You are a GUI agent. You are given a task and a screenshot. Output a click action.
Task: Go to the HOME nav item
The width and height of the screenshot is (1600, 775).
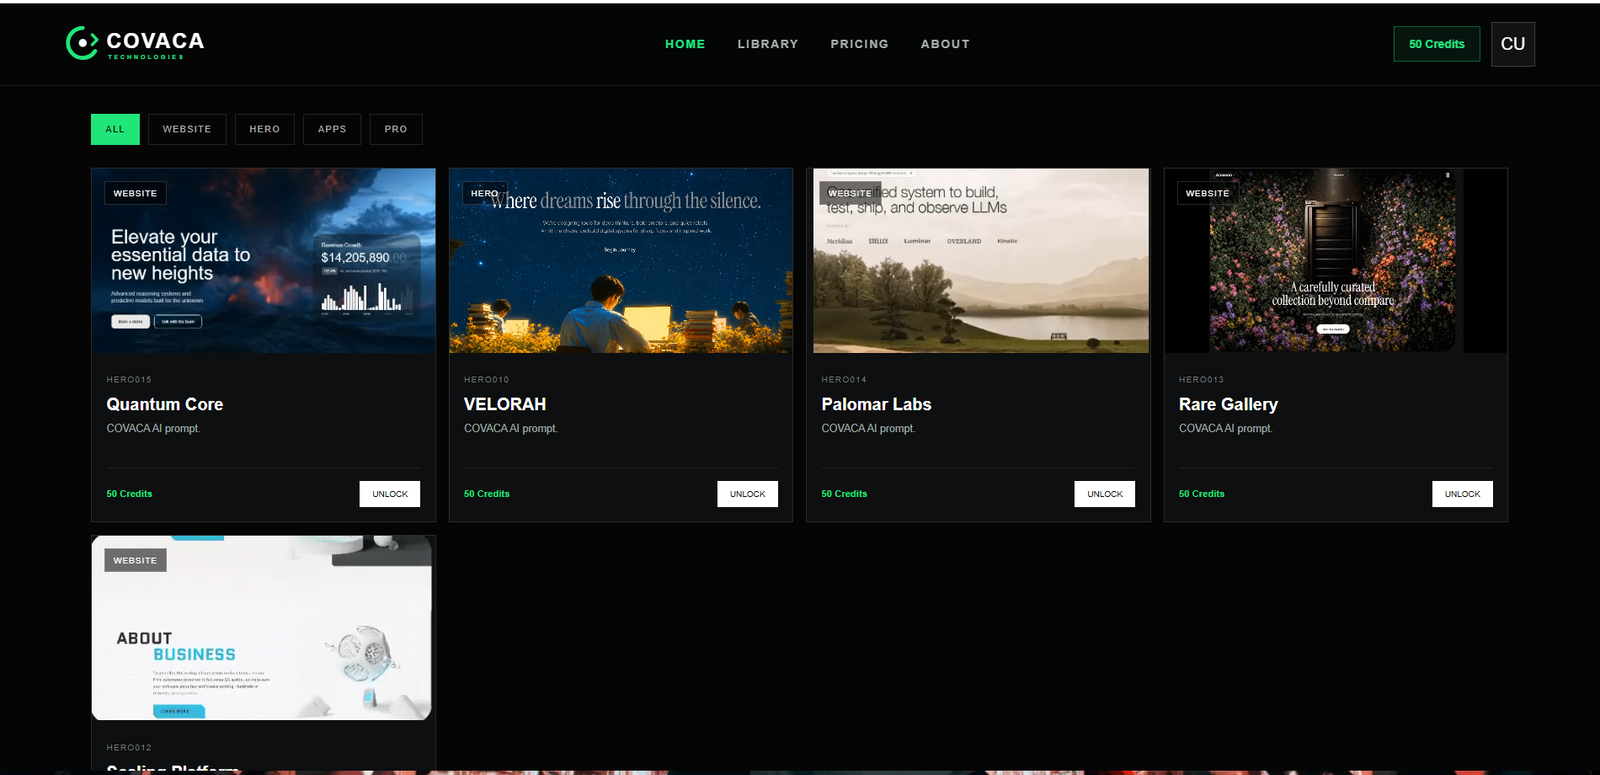685,44
